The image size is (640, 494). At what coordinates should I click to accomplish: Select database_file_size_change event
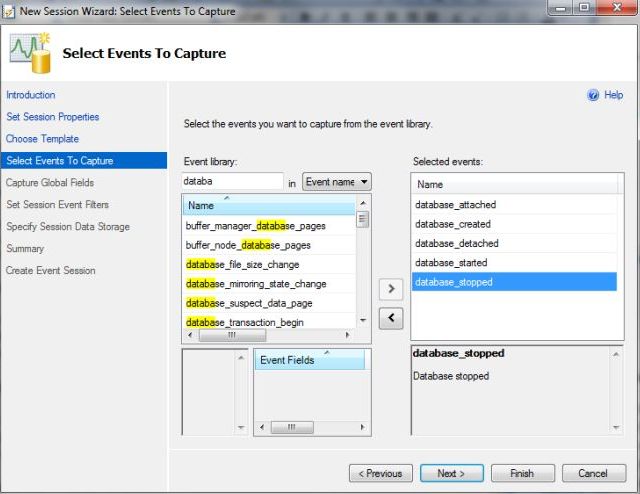(x=269, y=265)
